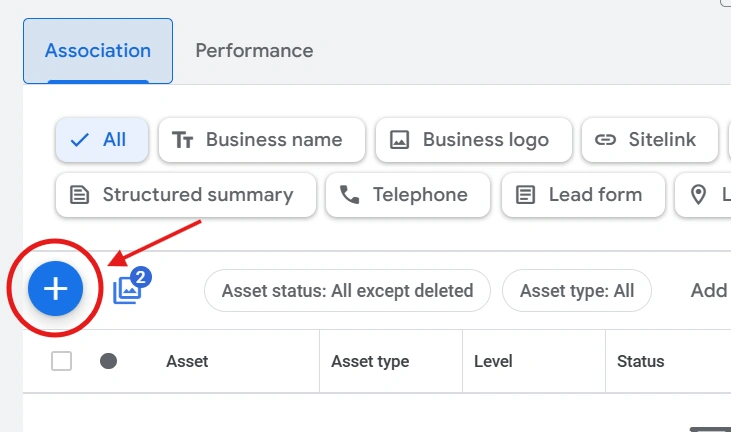Select the Business name filter chip
This screenshot has width=731, height=432.
262,140
